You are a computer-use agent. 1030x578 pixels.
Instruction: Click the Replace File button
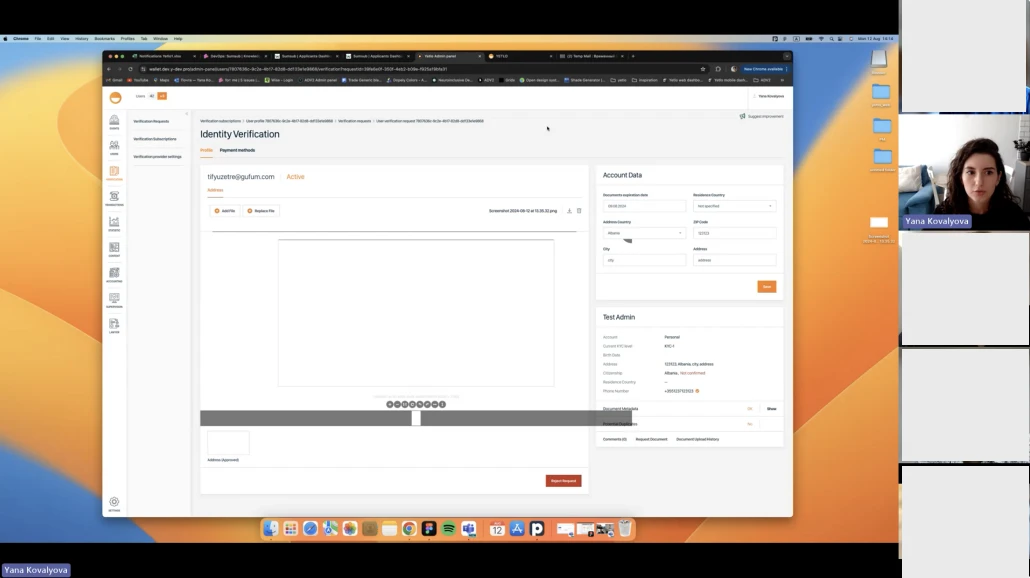pyautogui.click(x=261, y=211)
